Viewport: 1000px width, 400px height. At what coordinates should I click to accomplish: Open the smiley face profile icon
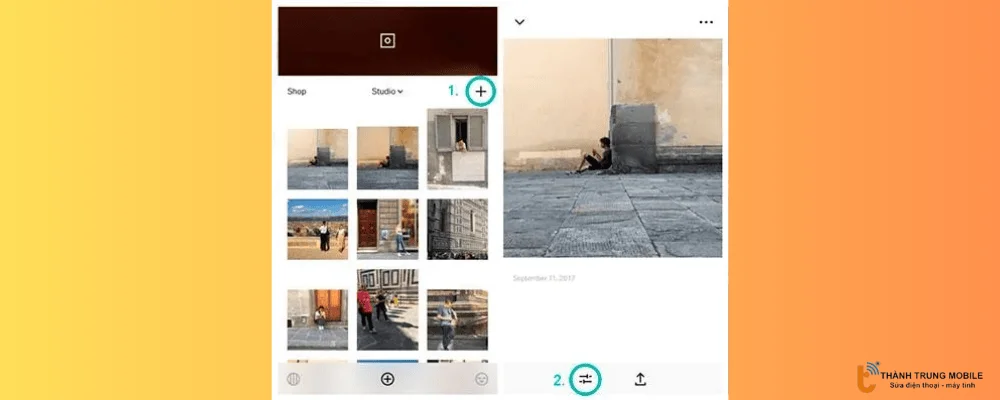[x=481, y=379]
